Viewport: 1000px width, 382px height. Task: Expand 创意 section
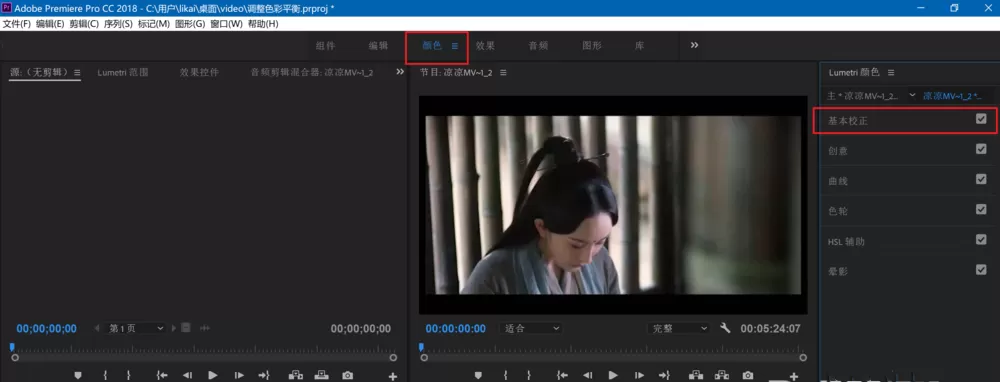(837, 151)
